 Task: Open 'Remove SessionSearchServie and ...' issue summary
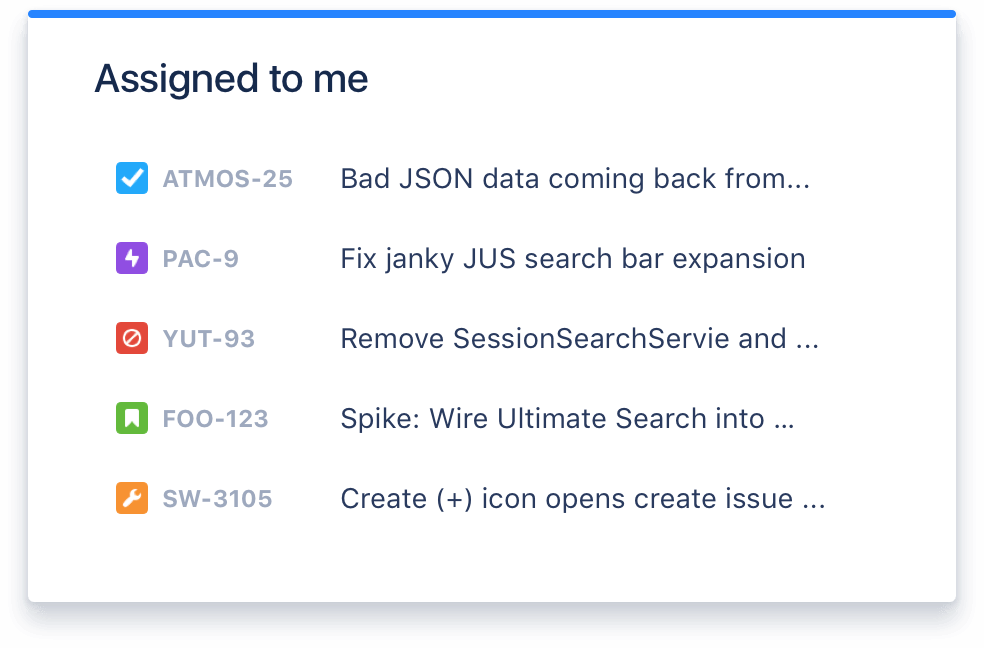580,338
